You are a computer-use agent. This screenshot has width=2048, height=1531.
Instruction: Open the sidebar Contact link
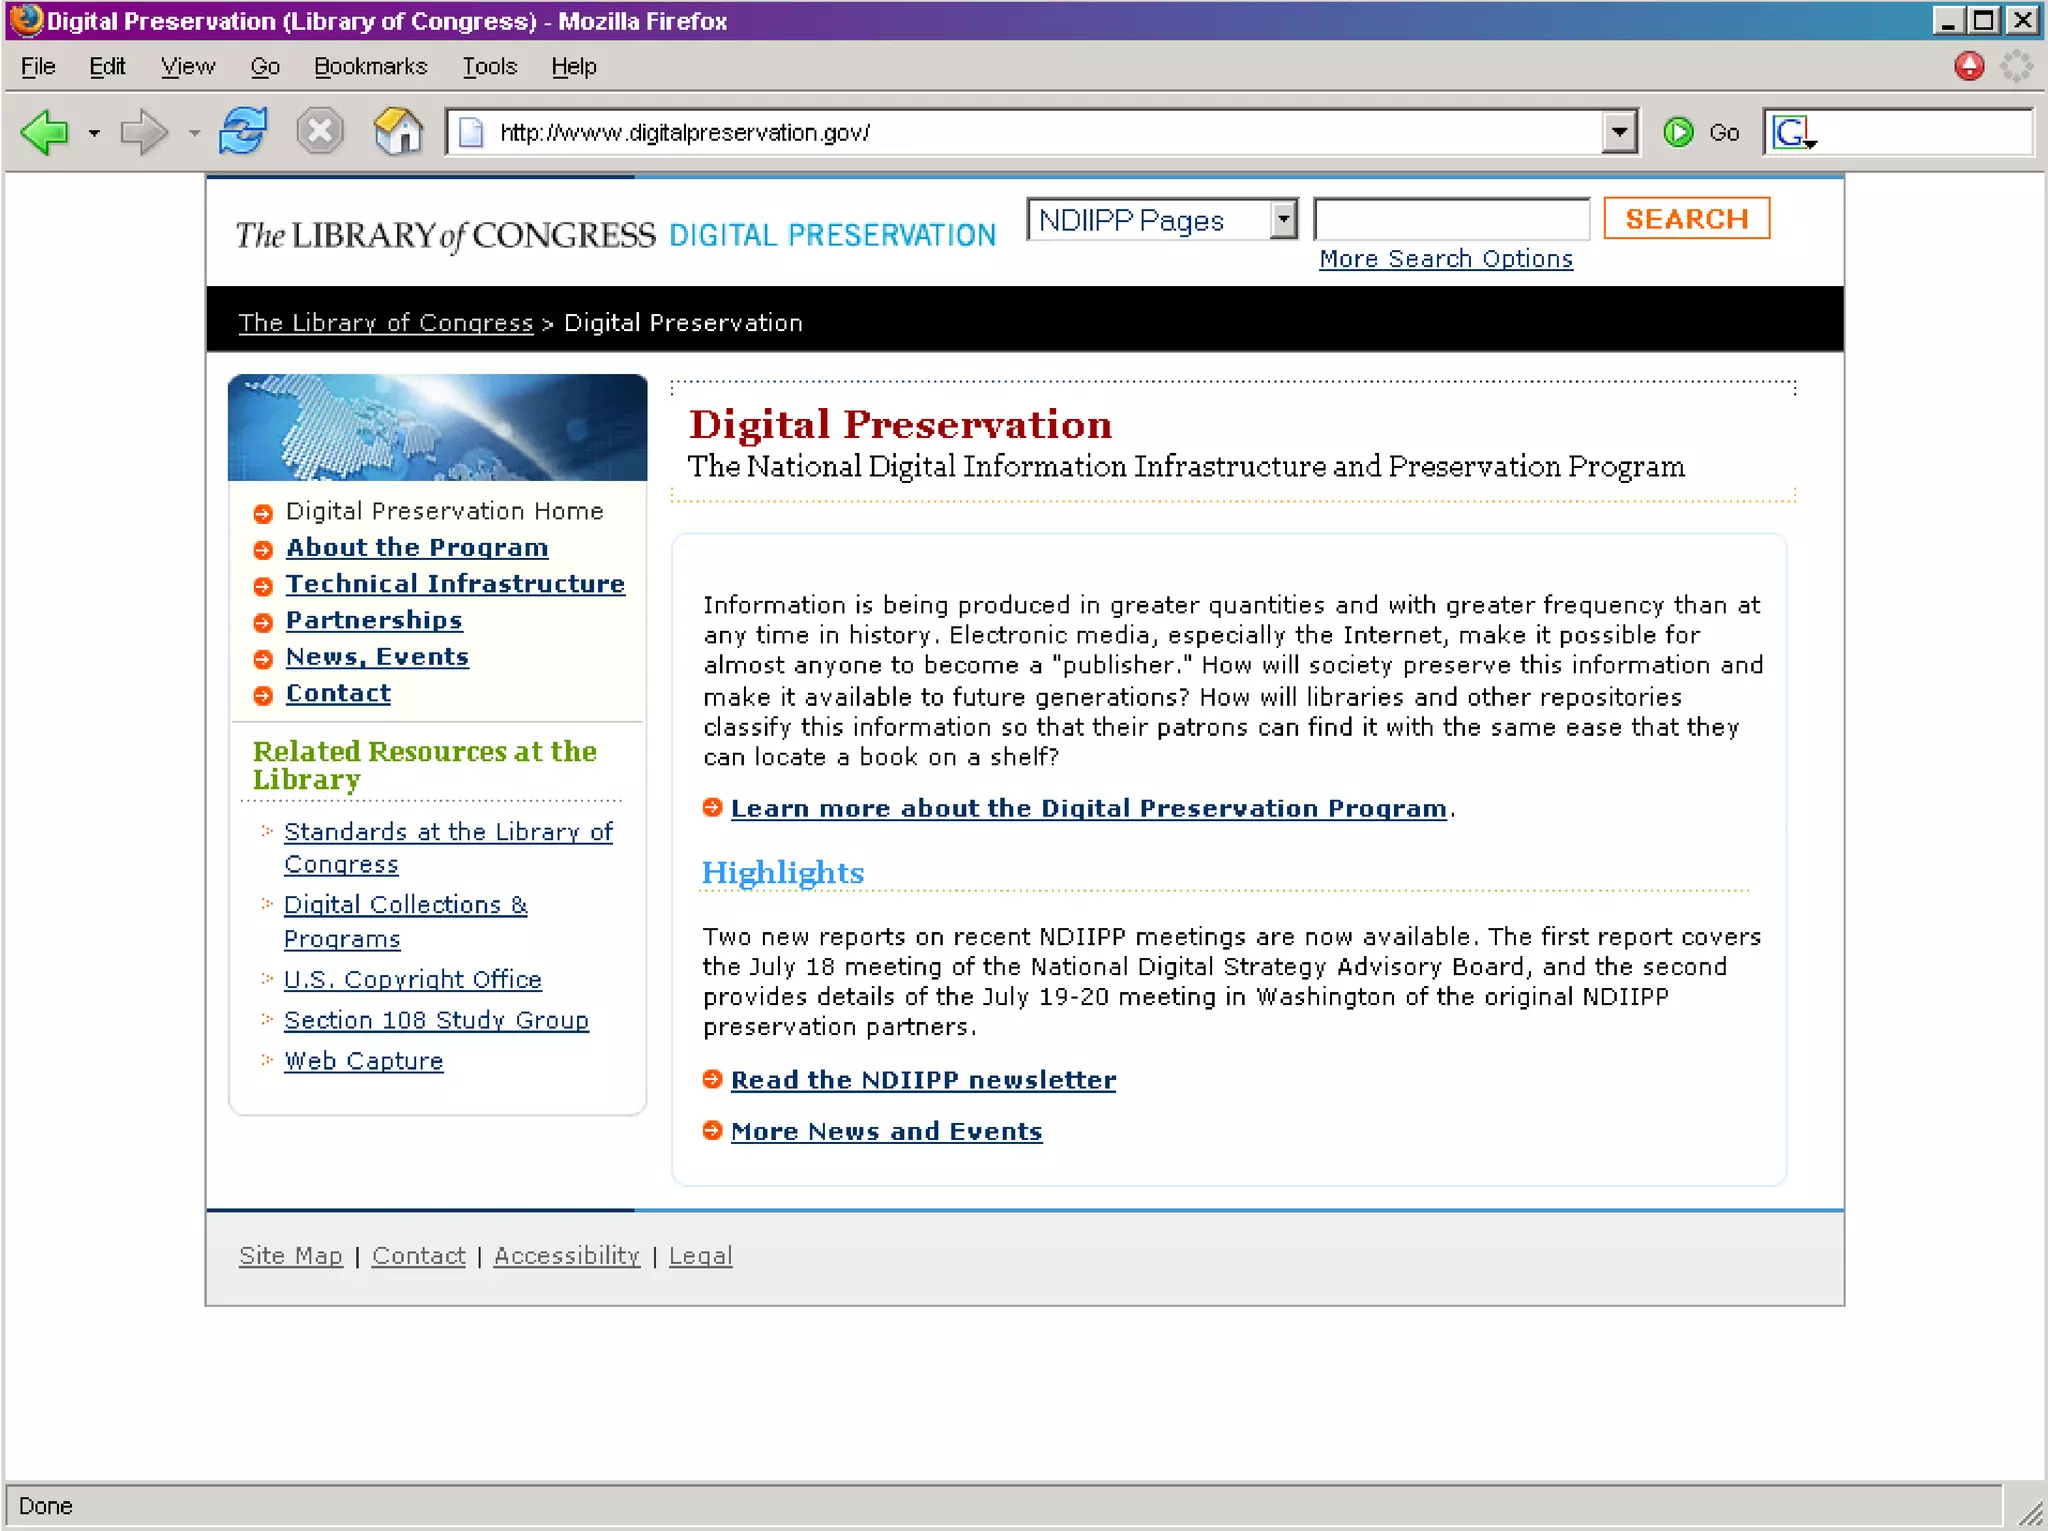click(338, 693)
